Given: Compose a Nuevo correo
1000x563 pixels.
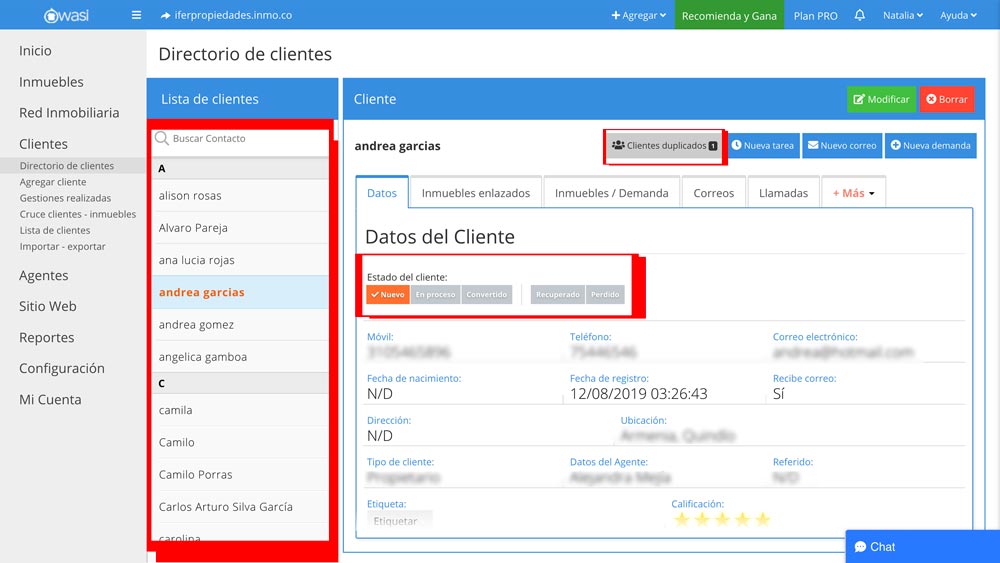Looking at the screenshot, I should [x=840, y=146].
